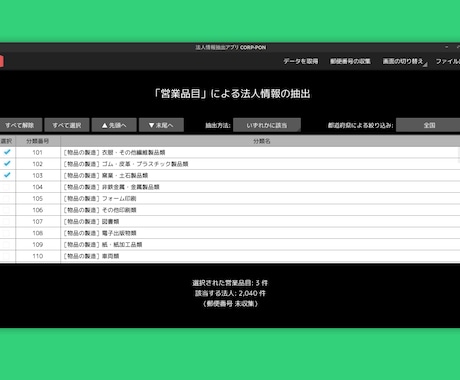
Task: Select the 窯業・土石製品類 row text
Action: coord(125,175)
